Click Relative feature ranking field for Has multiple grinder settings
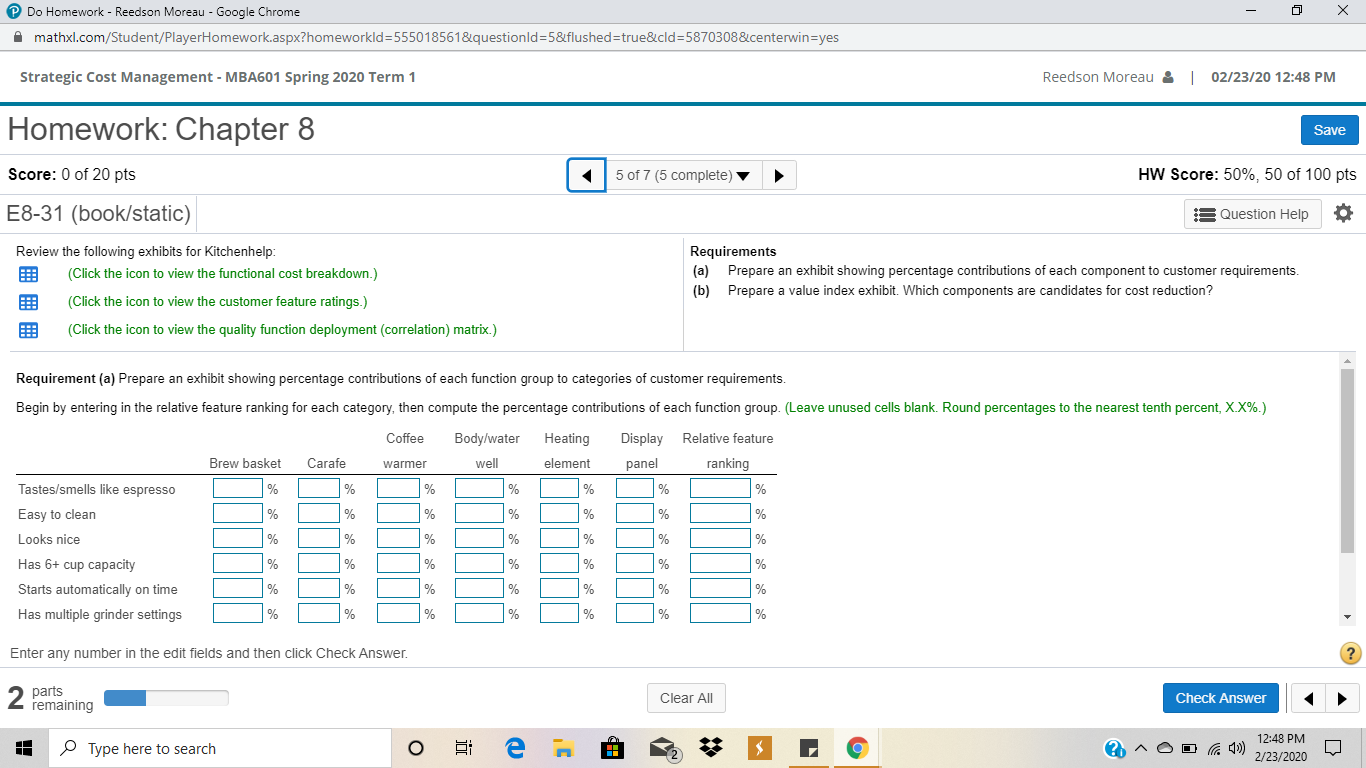The width and height of the screenshot is (1366, 768). [x=720, y=614]
